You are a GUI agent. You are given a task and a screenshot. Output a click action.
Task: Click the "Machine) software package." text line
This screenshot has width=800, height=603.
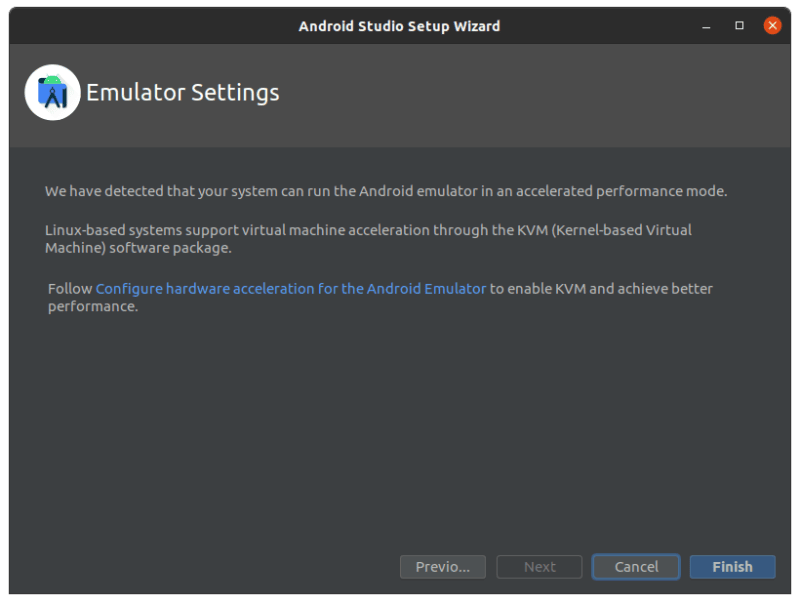coord(138,248)
